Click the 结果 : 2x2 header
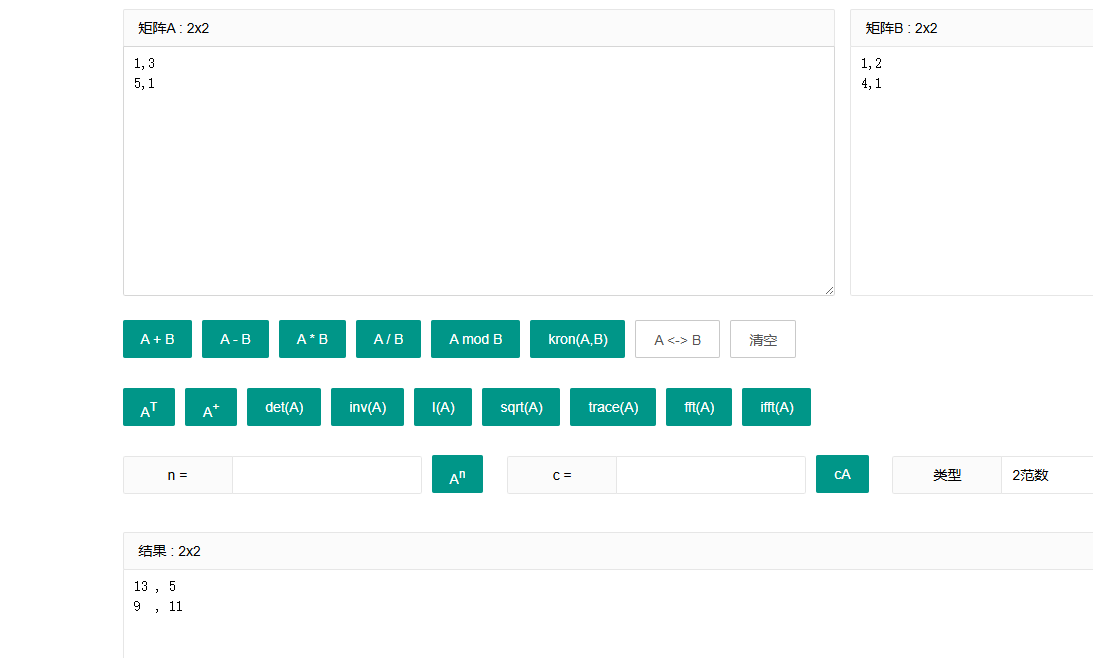The height and width of the screenshot is (658, 1093). [608, 551]
